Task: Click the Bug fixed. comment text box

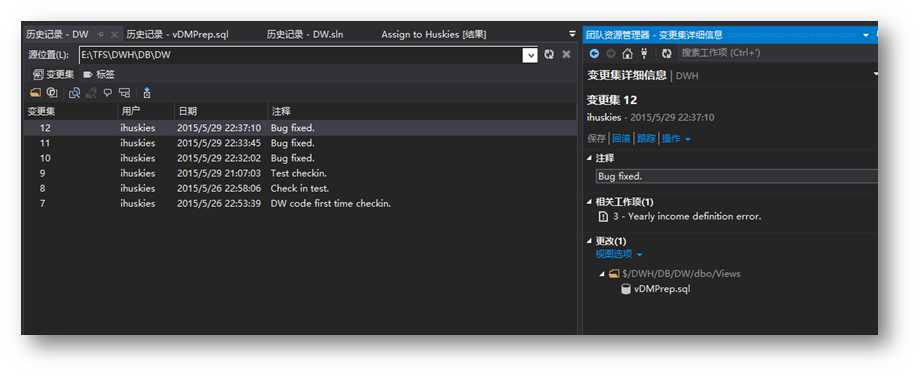Action: (x=737, y=176)
